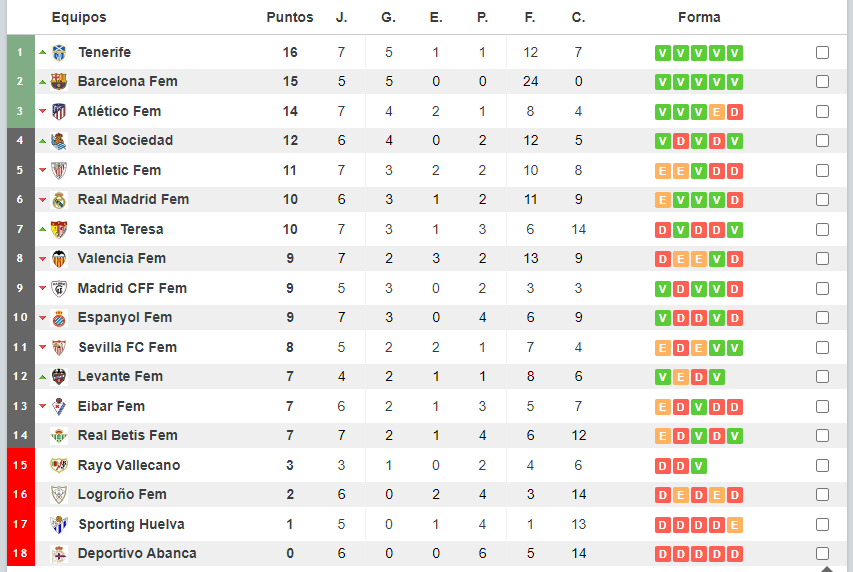Screen dimensions: 853x572
Task: Click Logroño Fem's first red D form badge
Action: pos(663,495)
